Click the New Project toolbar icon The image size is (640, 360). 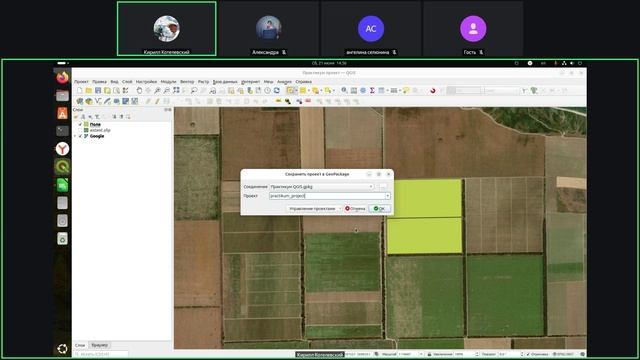coord(80,91)
